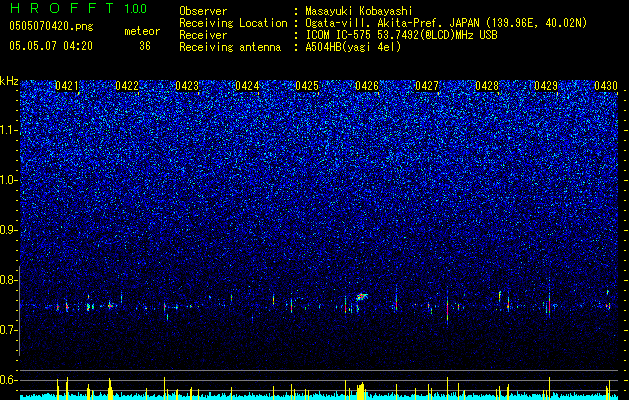Click the HROFFT title text

tap(61, 8)
